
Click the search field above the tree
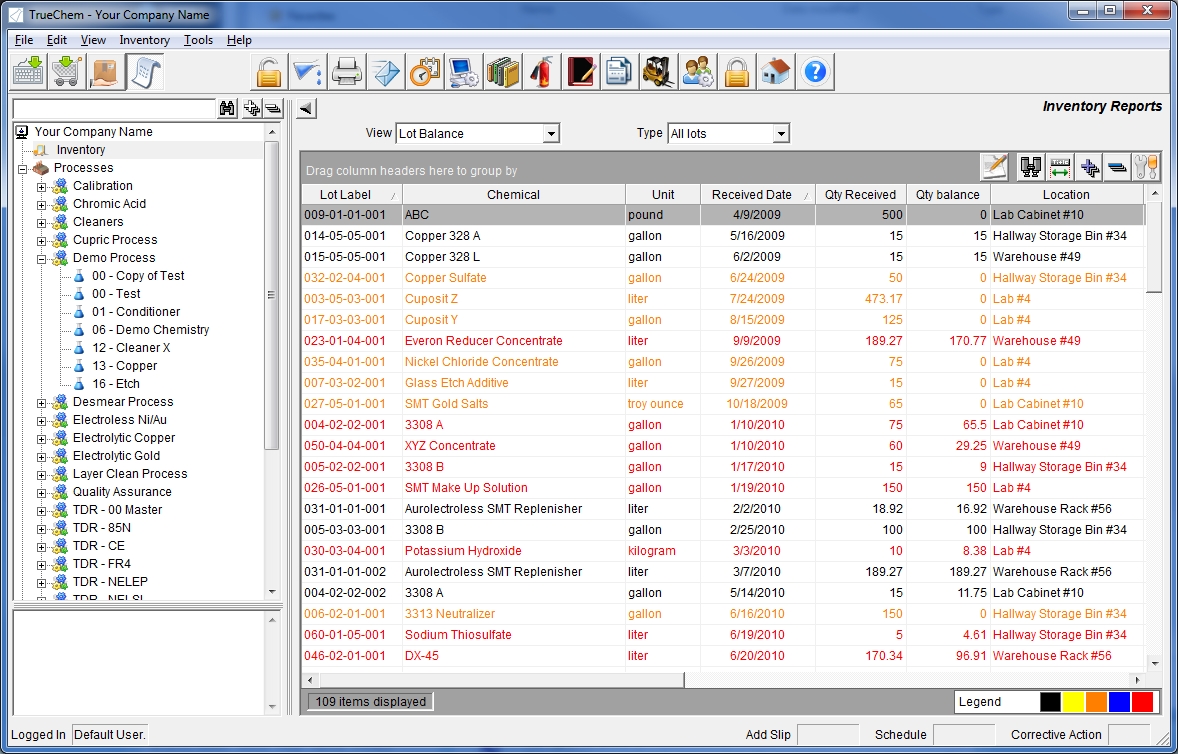pyautogui.click(x=114, y=108)
